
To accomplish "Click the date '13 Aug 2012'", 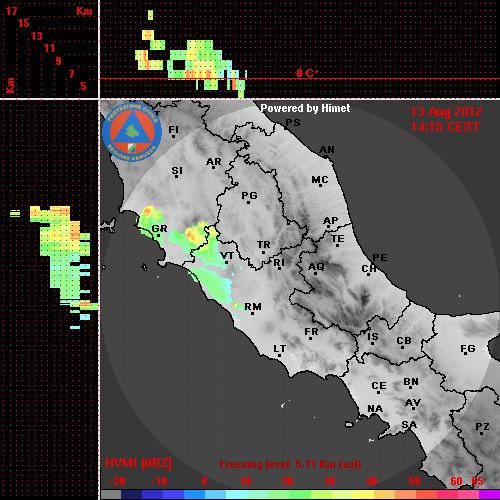I will 446,112.
